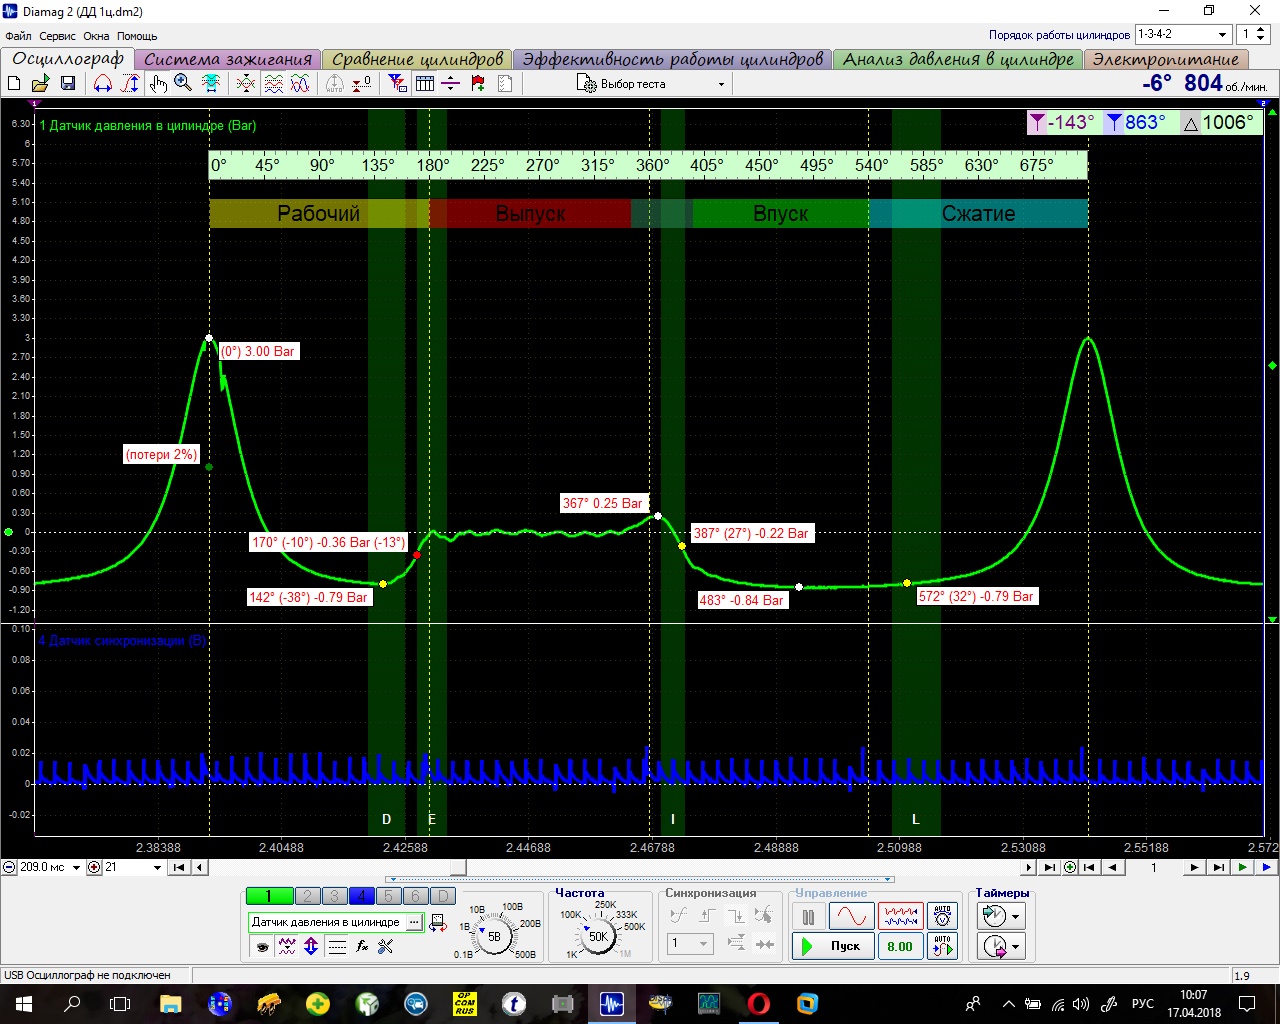Select the vertical measurement tool in the toolbar

(x=130, y=84)
